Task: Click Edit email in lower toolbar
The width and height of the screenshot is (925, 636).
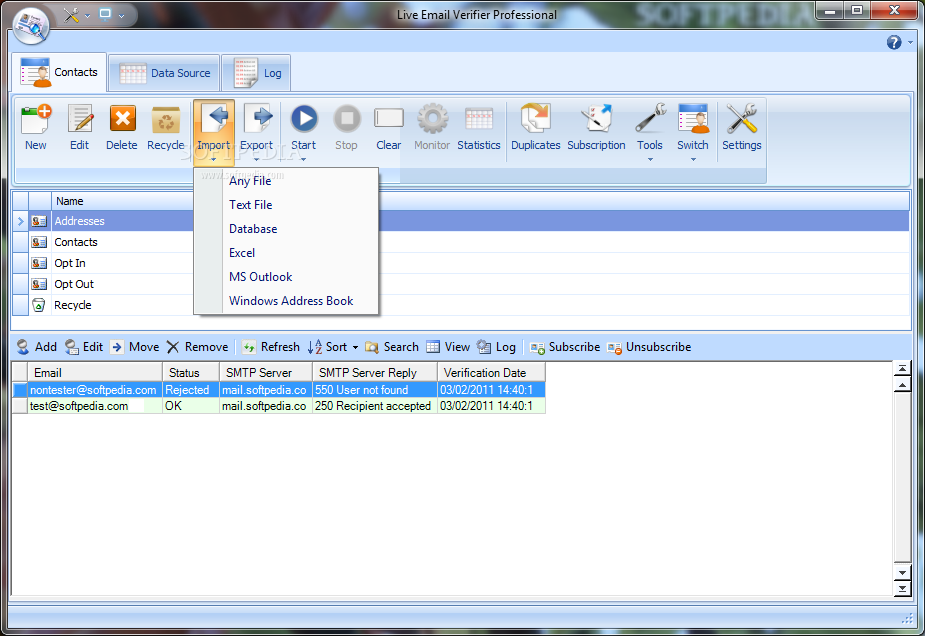Action: (x=84, y=347)
